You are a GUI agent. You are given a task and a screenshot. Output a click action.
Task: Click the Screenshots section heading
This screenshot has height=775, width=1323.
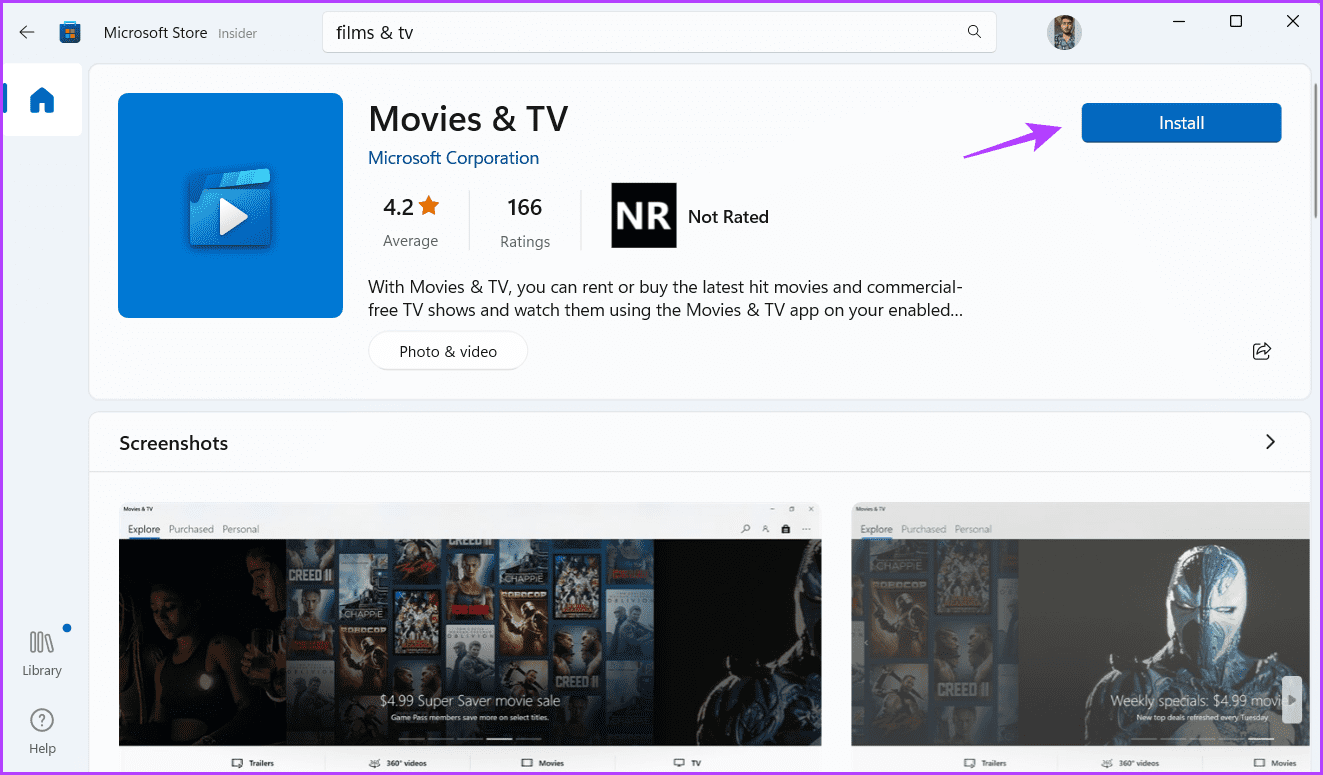point(174,443)
